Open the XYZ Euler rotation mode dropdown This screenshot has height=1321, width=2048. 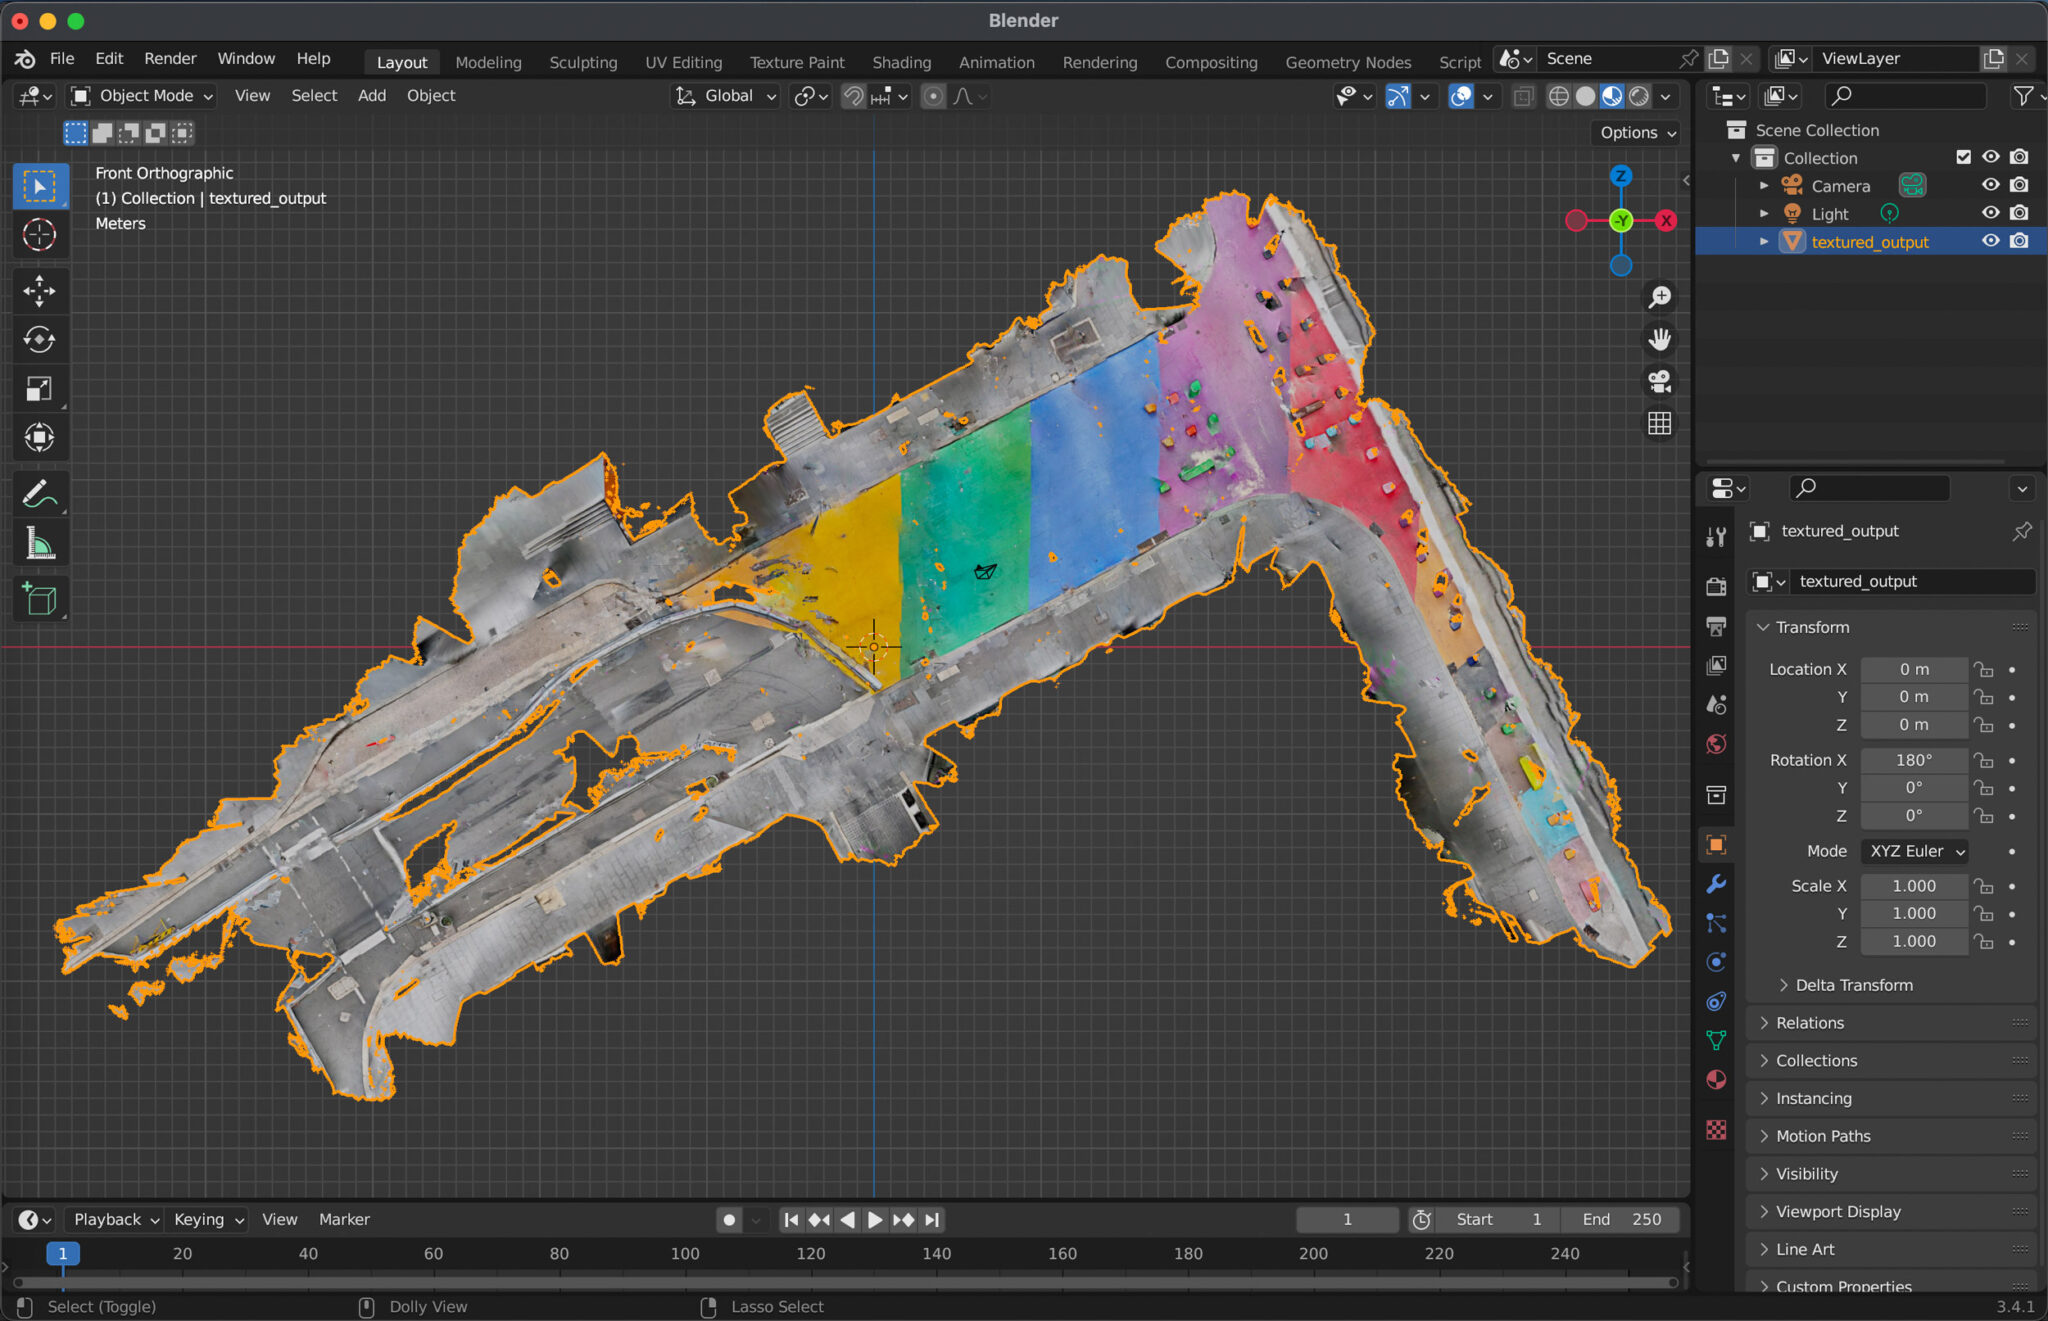click(x=1912, y=851)
